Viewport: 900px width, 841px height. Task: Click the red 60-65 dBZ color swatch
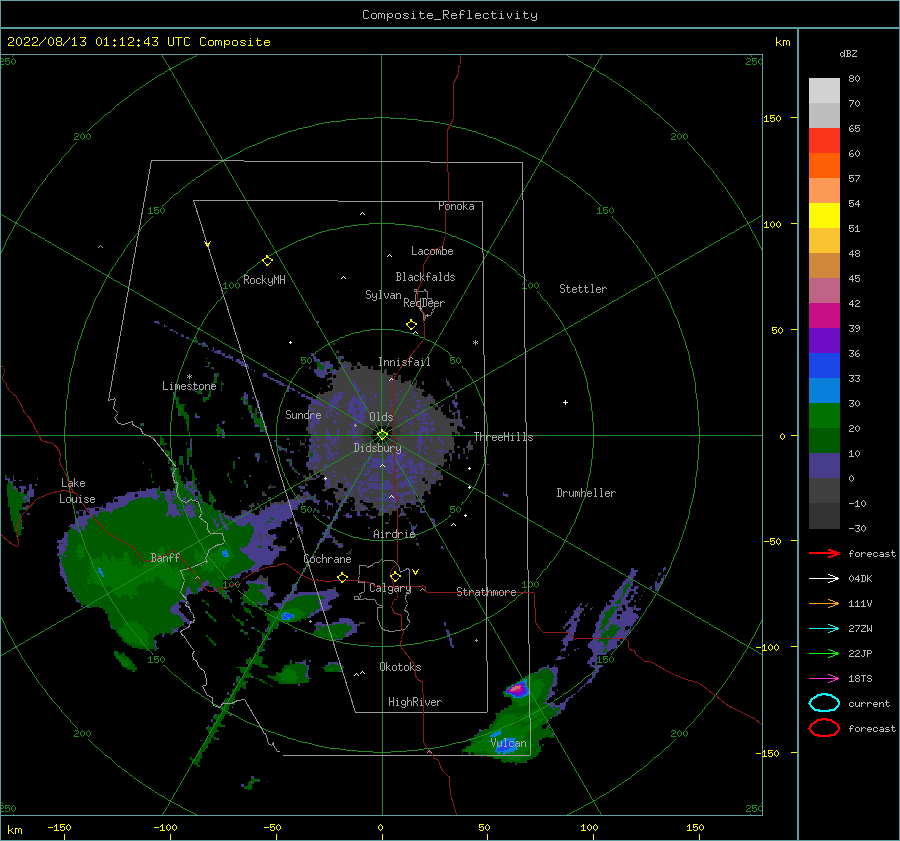[824, 141]
